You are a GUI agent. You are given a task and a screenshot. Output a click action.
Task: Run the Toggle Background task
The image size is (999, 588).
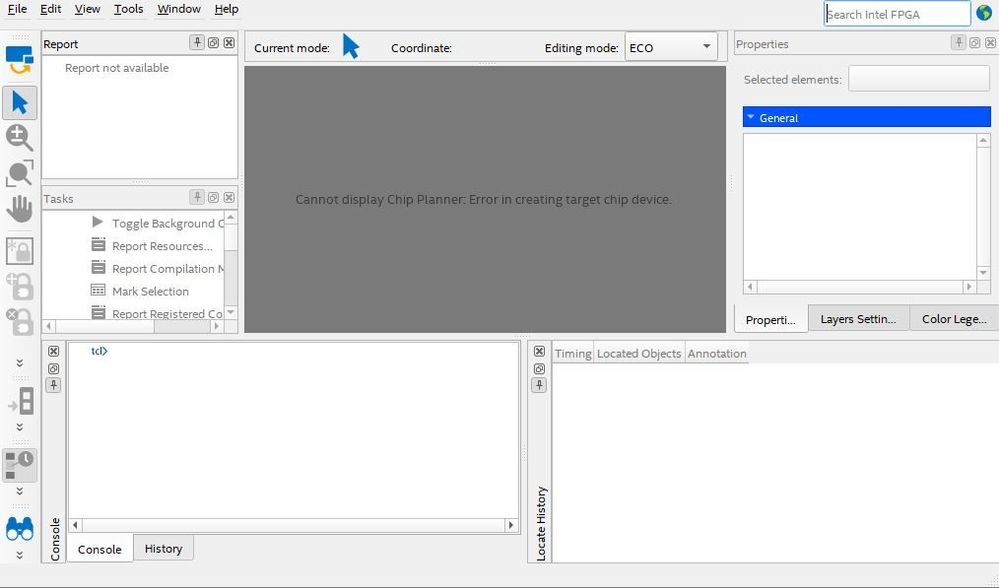[168, 224]
